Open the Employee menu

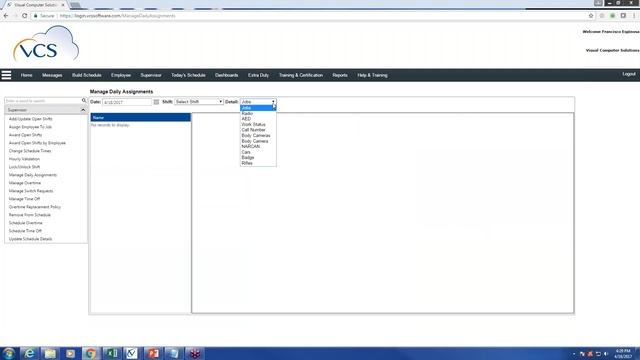pos(121,75)
